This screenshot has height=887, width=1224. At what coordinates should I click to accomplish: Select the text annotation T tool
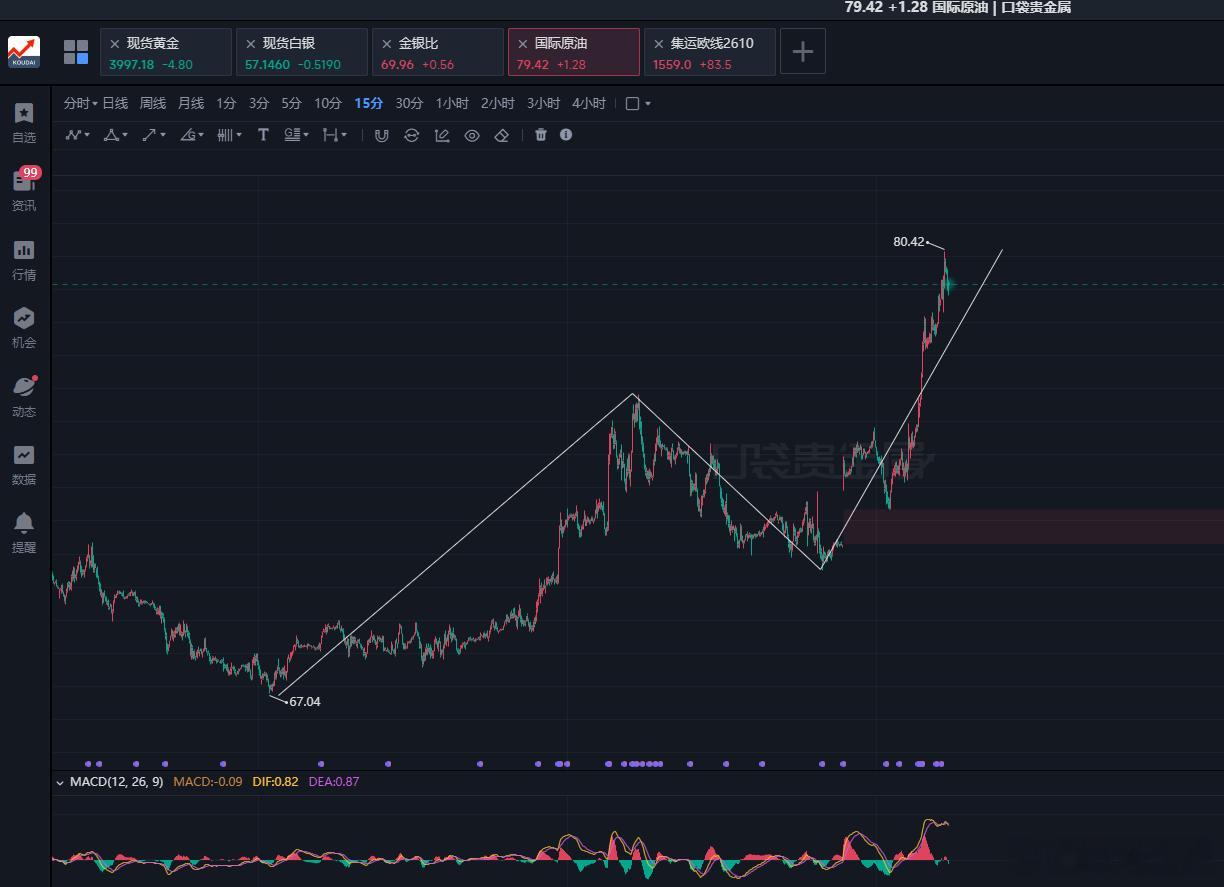[263, 135]
